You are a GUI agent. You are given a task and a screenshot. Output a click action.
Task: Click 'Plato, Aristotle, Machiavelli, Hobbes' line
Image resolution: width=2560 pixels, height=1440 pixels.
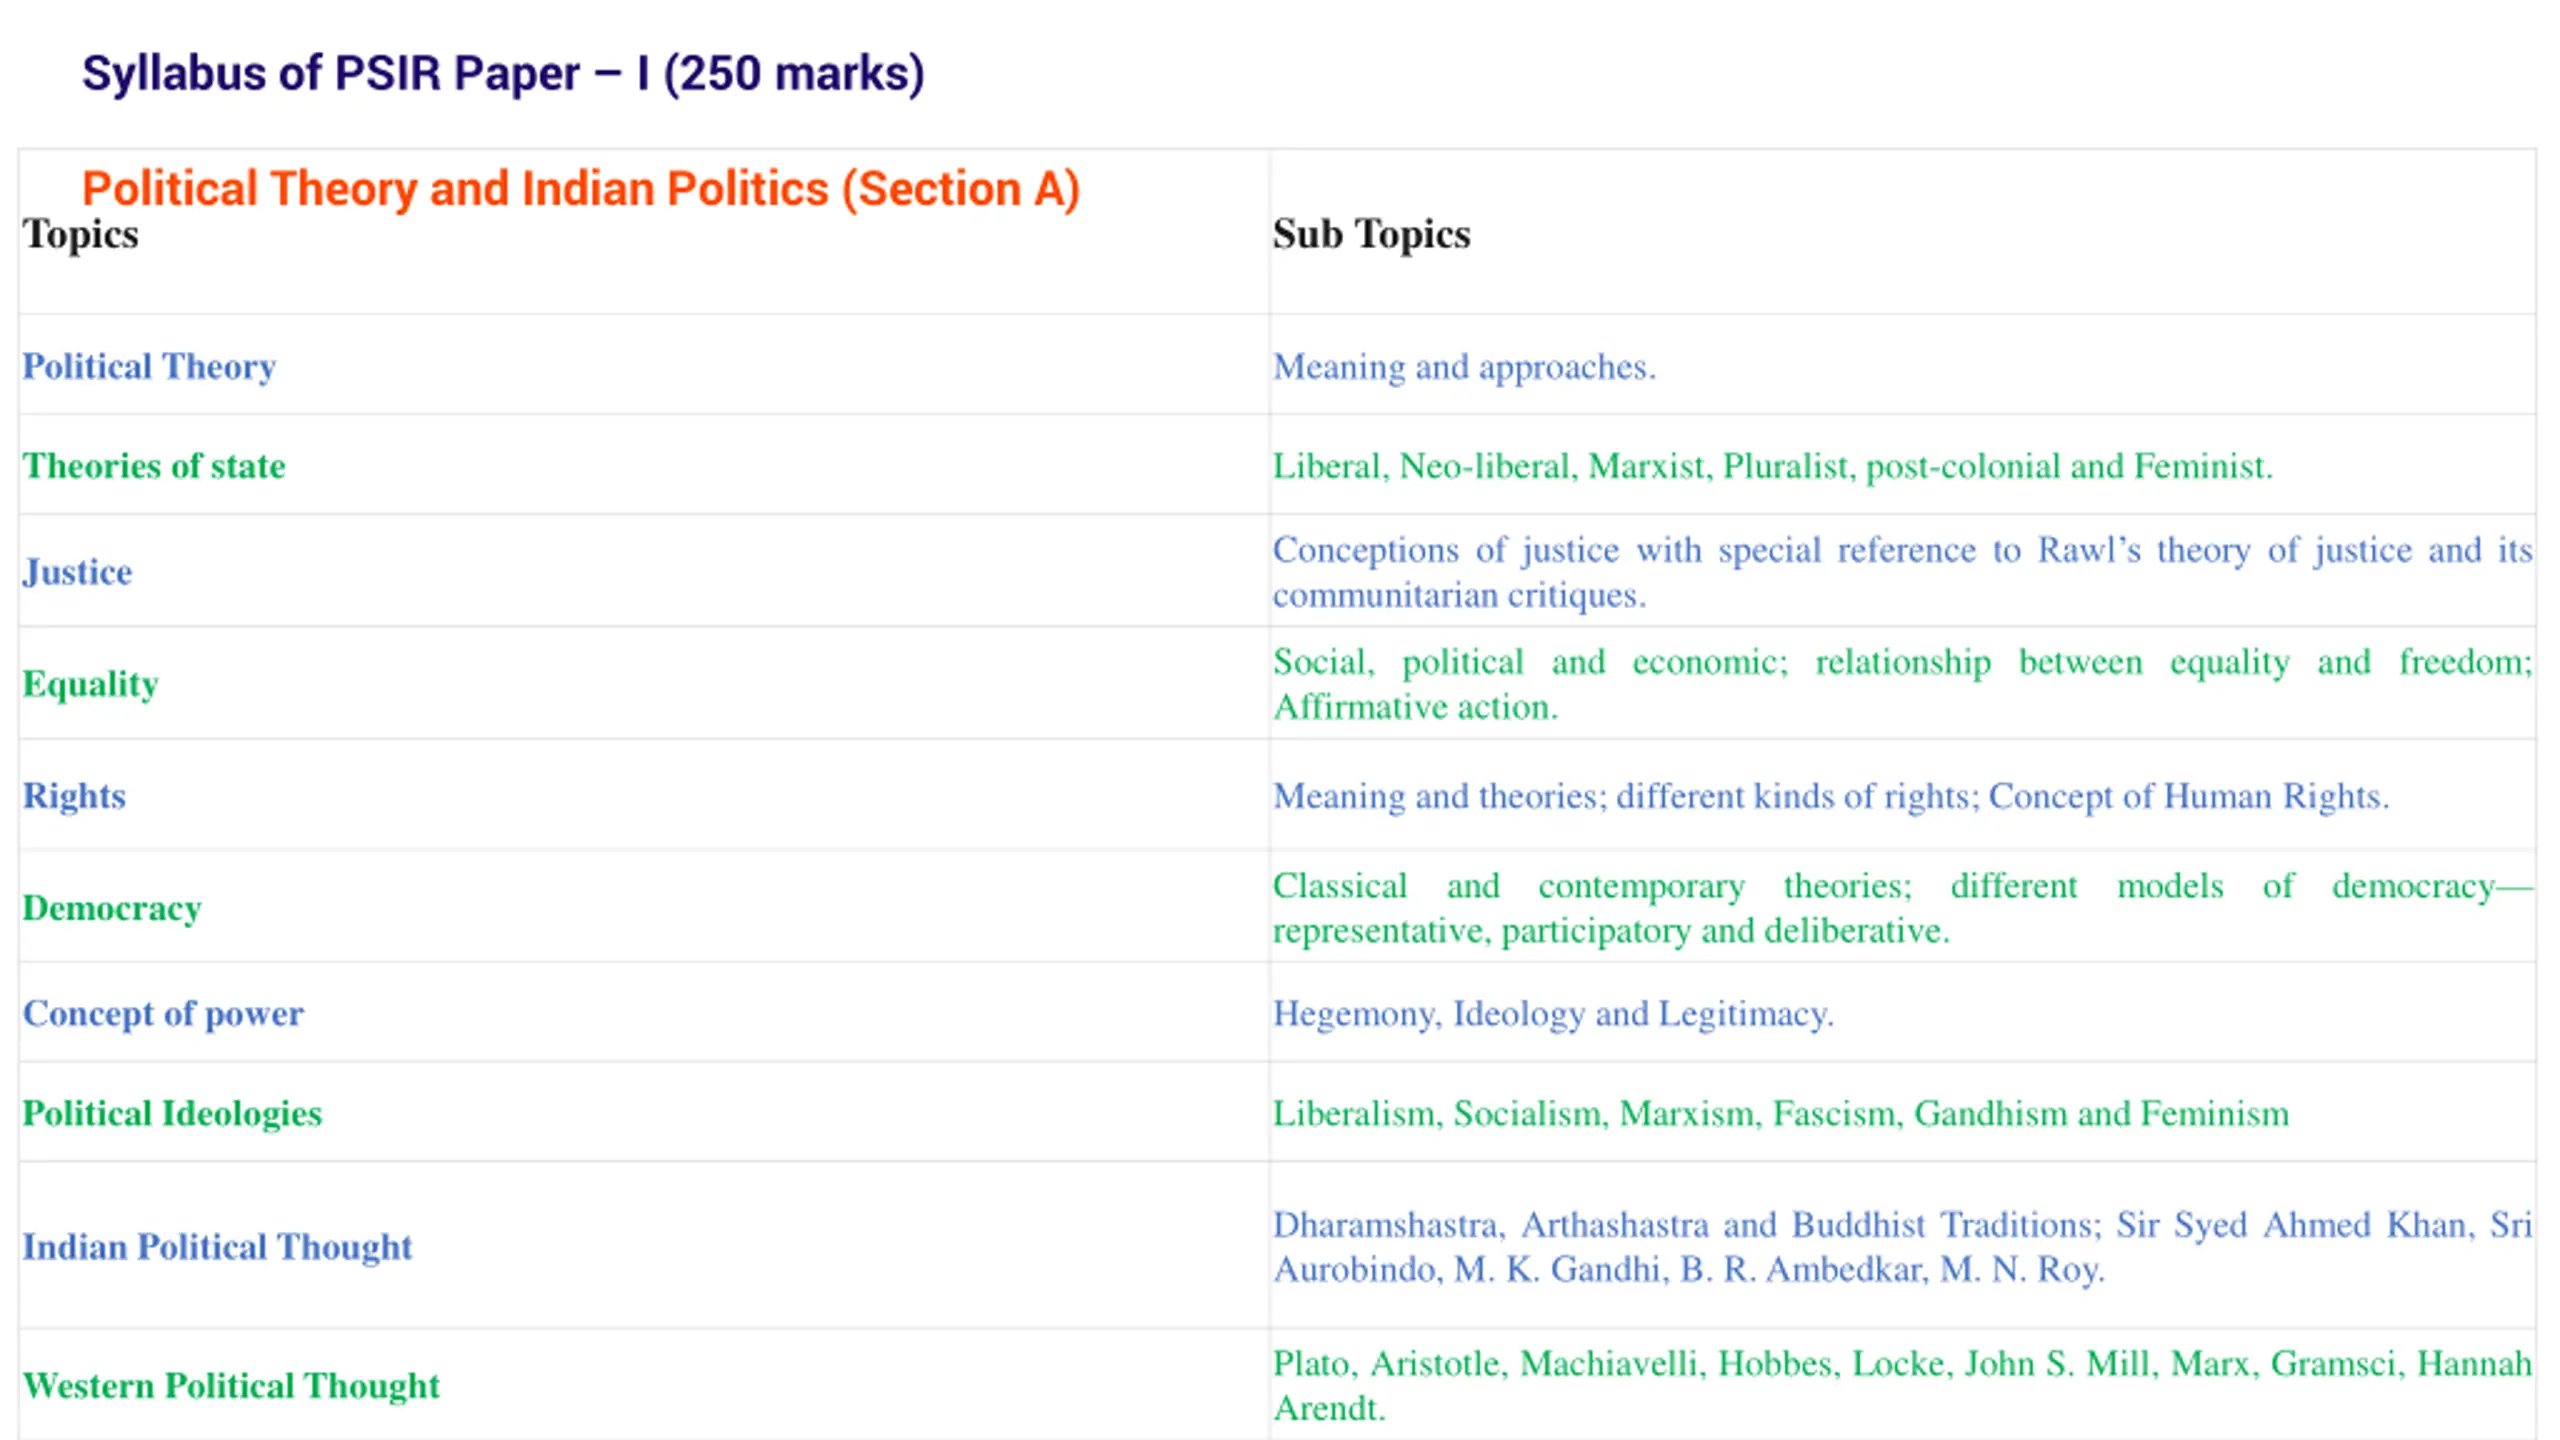coord(1902,1364)
